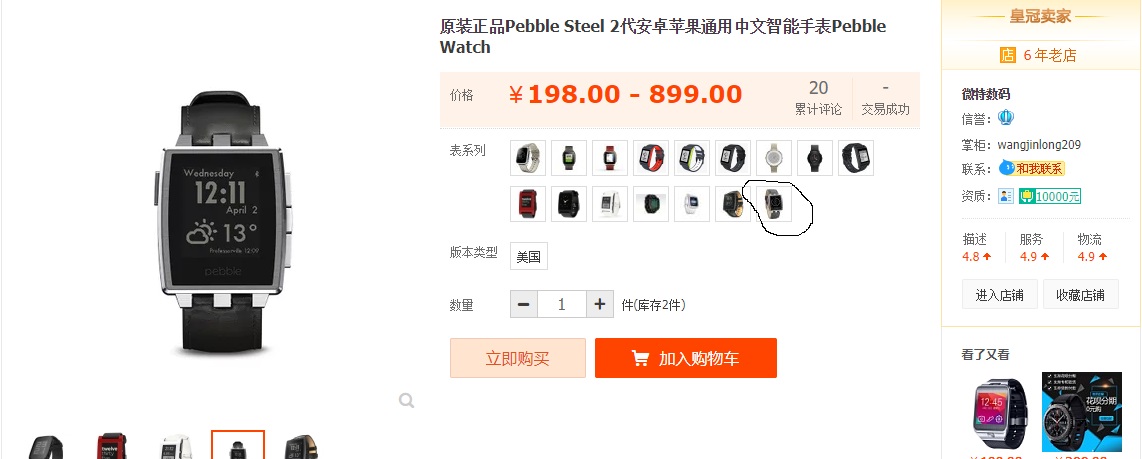The width and height of the screenshot is (1142, 459).
Task: Select the black and red band watch variant
Action: click(651, 158)
